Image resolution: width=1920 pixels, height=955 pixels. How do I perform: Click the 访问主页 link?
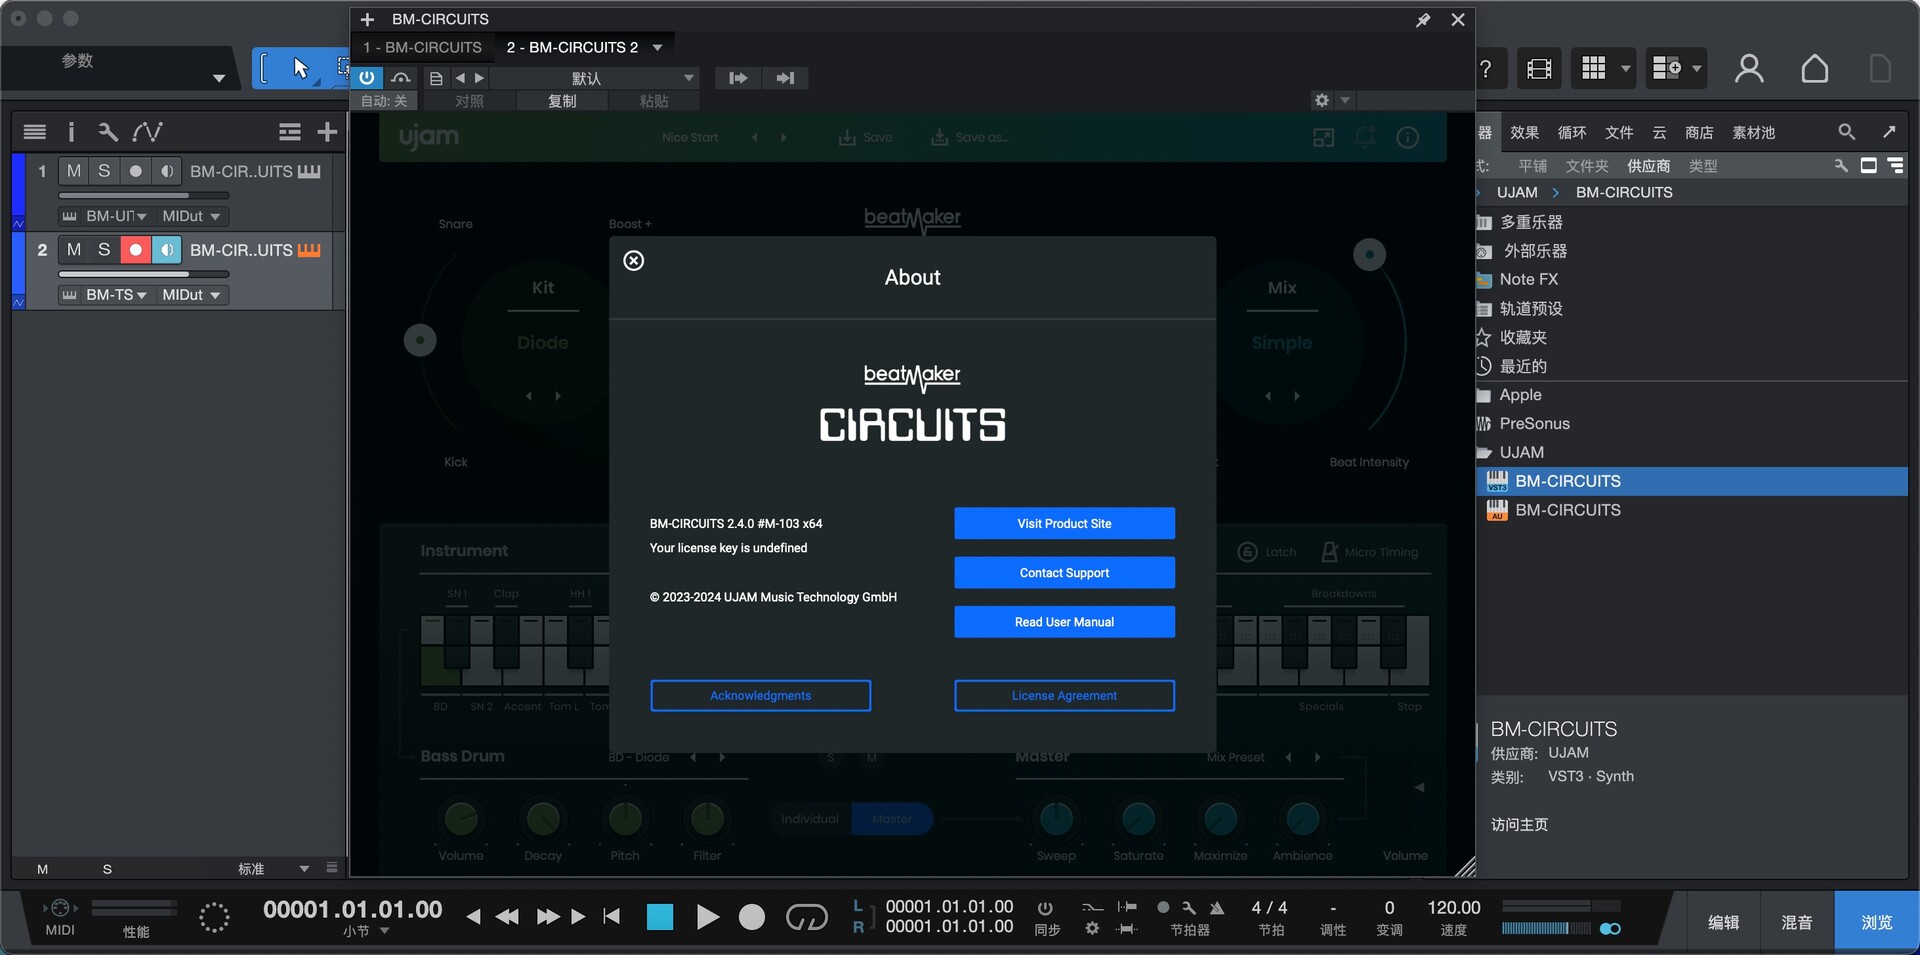1519,825
